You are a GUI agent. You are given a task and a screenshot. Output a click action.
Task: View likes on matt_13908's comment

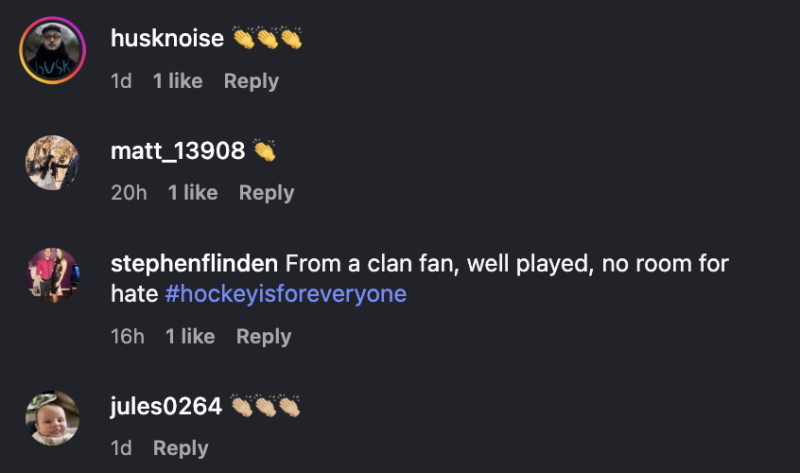(x=192, y=193)
